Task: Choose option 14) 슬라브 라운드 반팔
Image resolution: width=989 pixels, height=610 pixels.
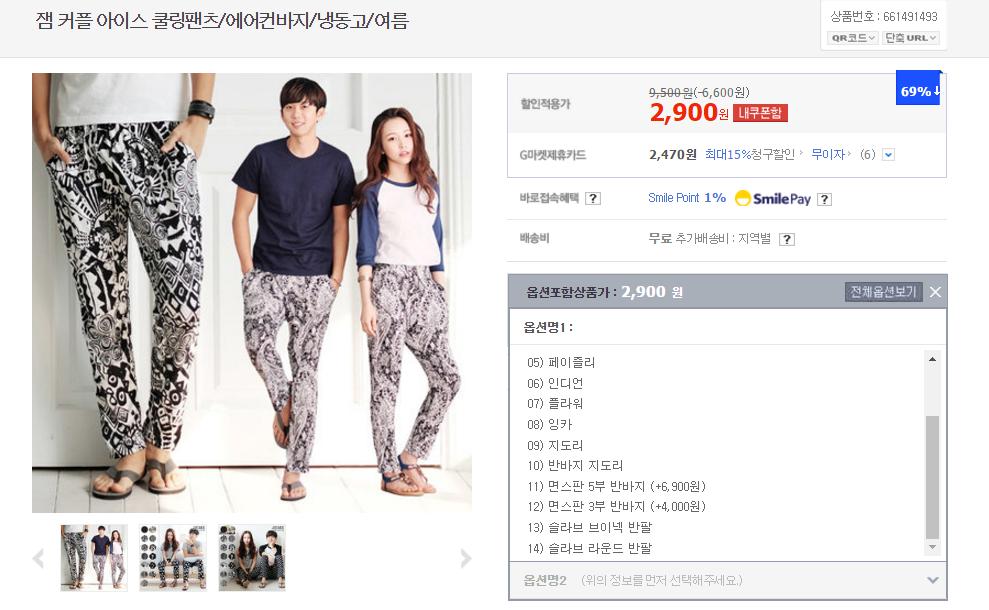Action: click(x=589, y=548)
